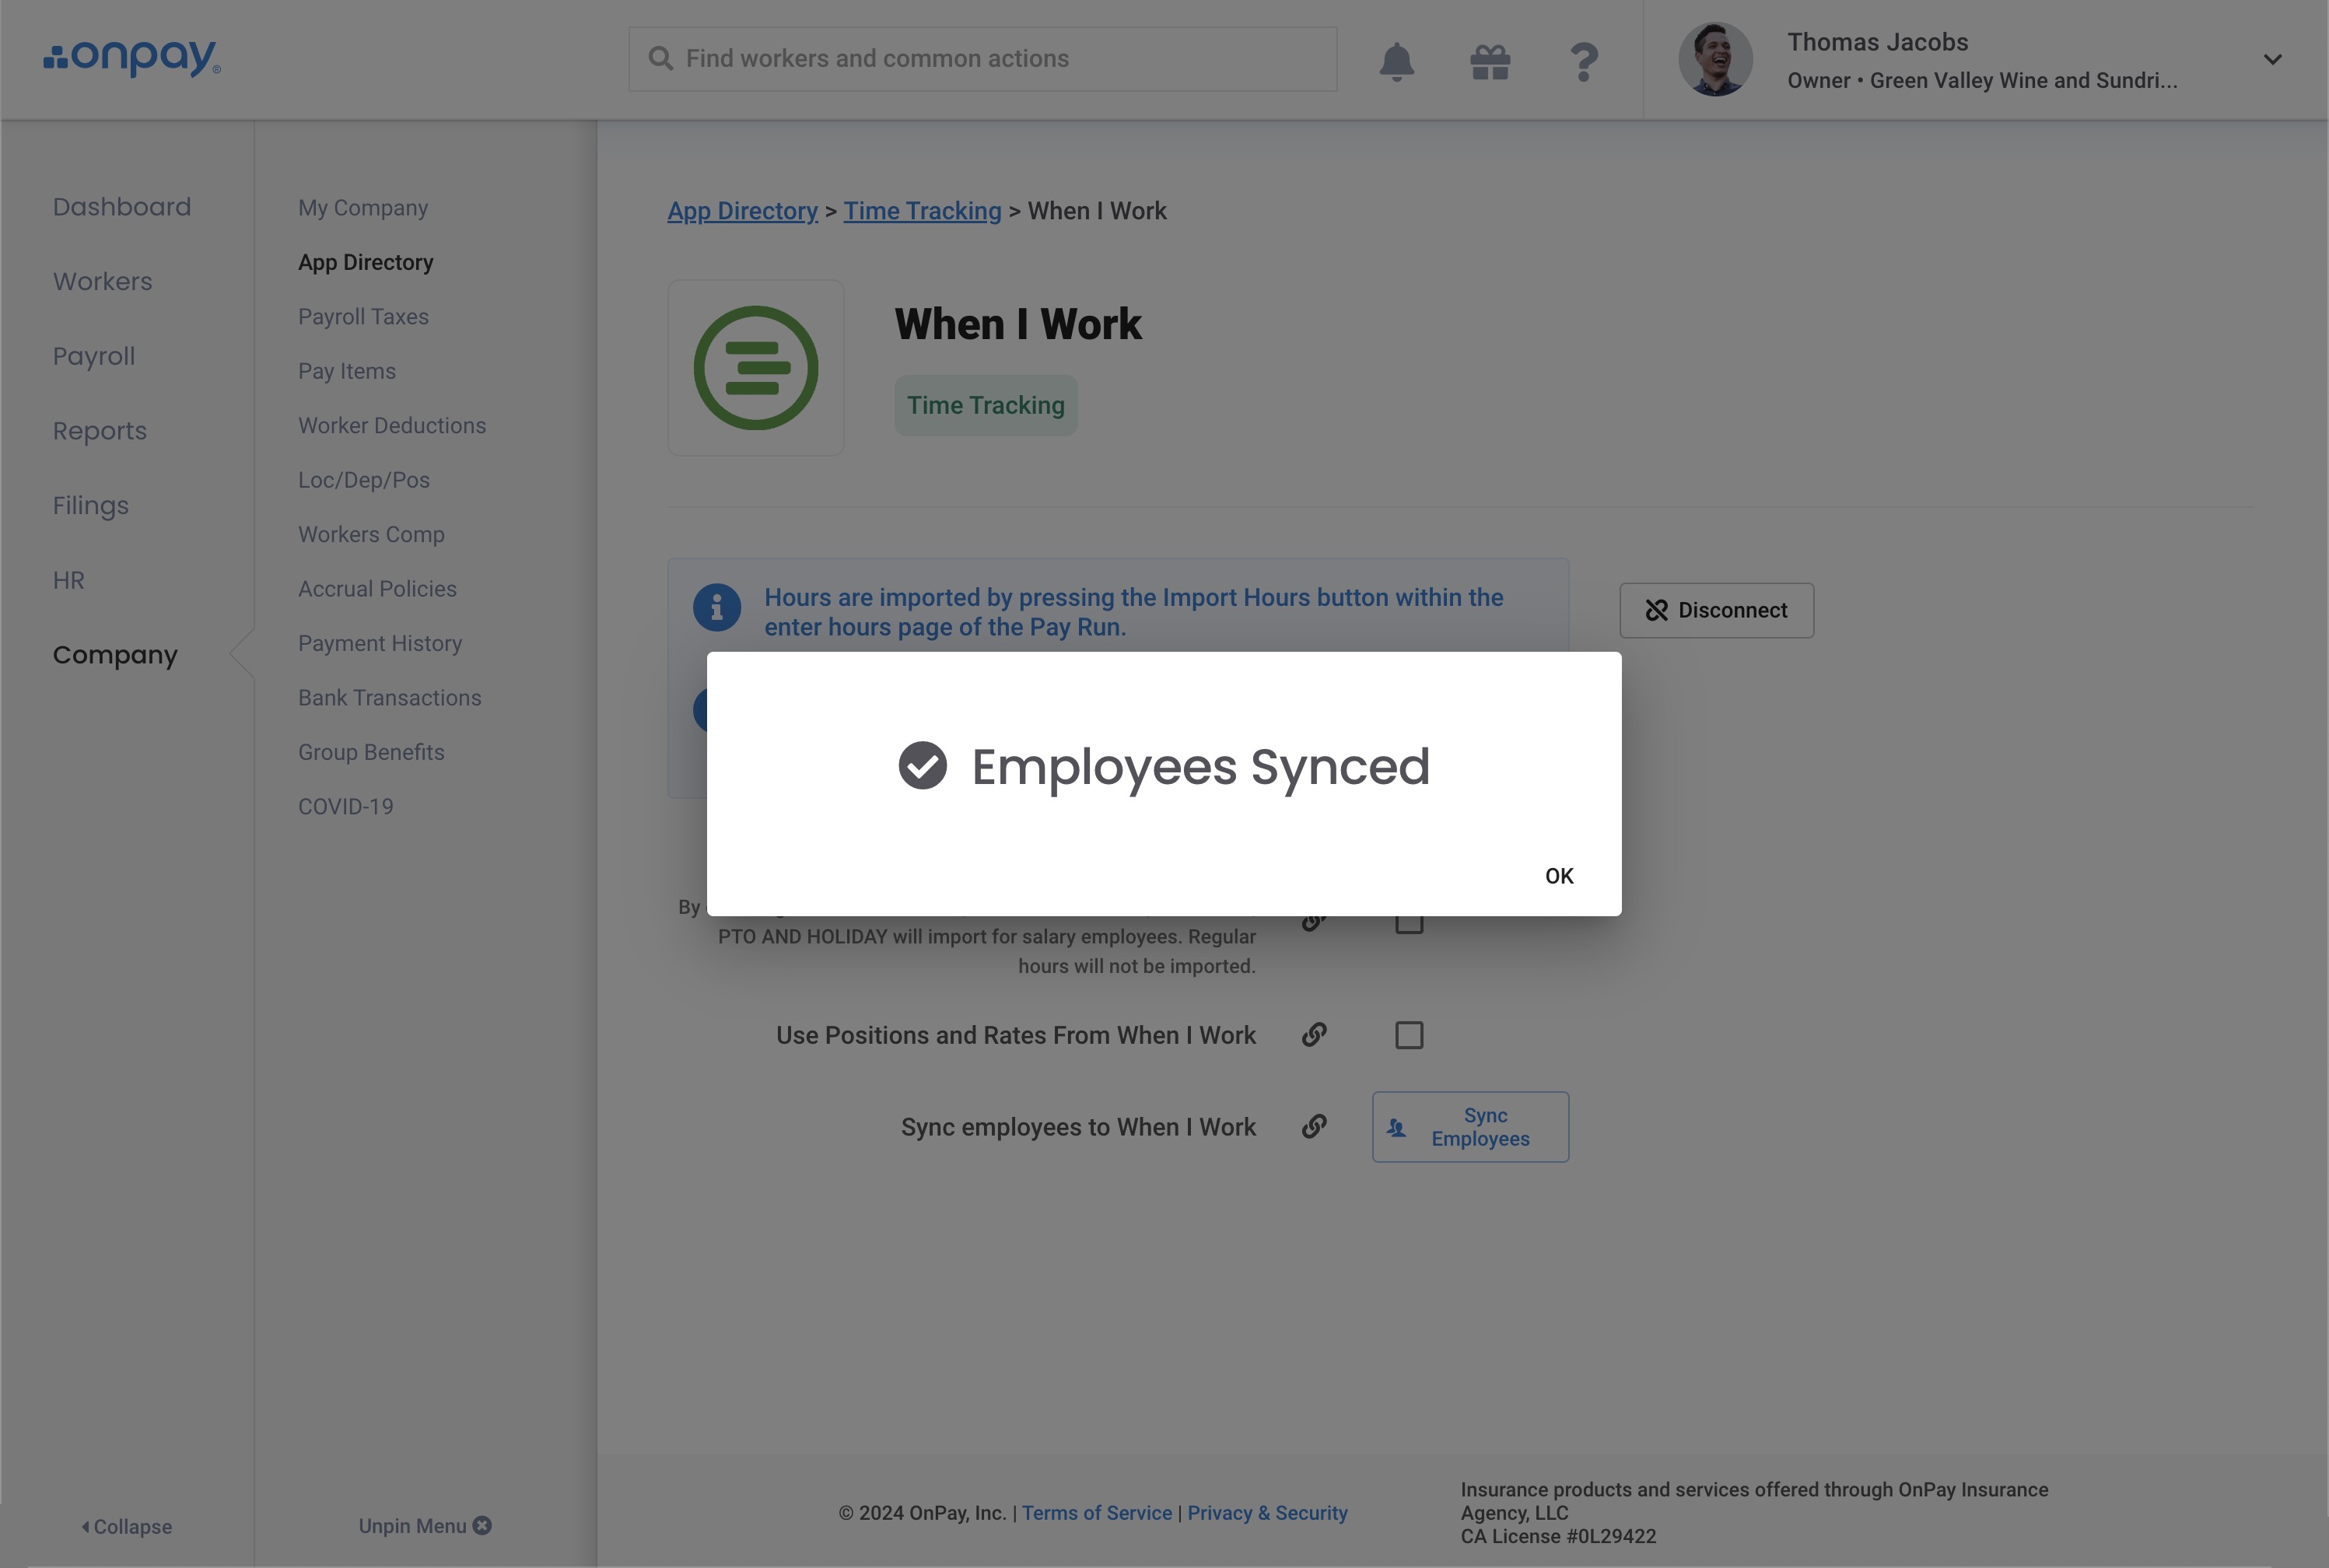2329x1568 pixels.
Task: Click the Sync Employees button
Action: [x=1470, y=1127]
